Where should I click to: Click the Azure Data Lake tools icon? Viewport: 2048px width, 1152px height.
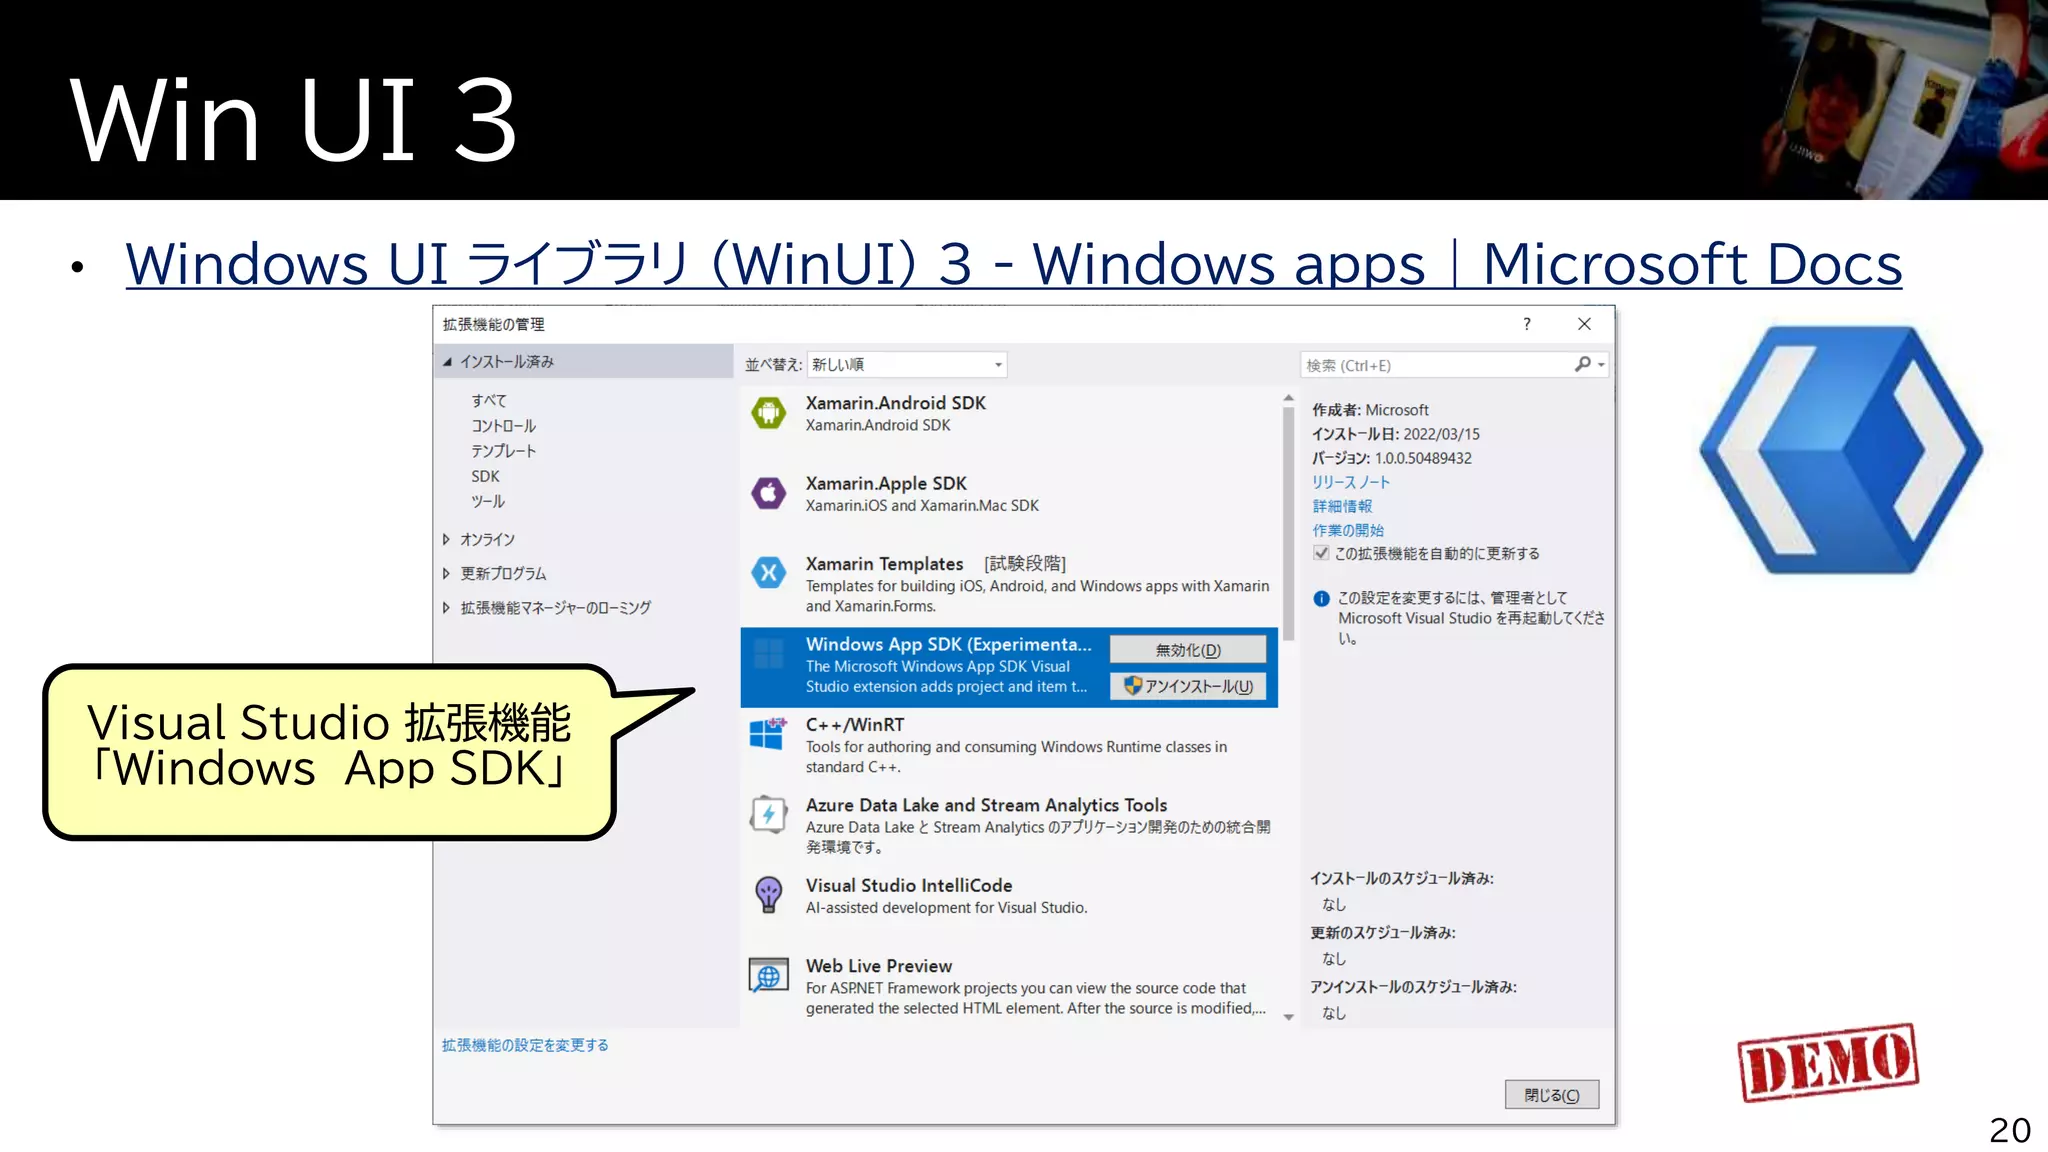pos(768,814)
